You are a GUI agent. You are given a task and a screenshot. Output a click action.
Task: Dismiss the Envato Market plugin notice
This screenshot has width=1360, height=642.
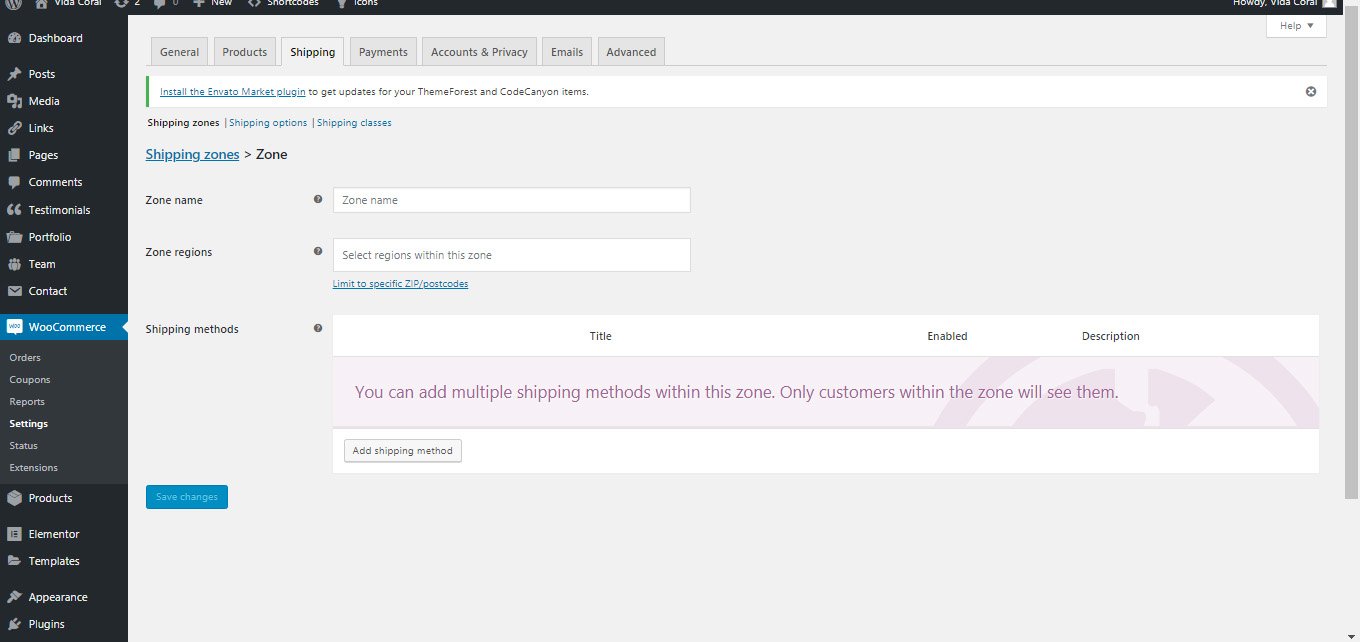tap(1311, 91)
